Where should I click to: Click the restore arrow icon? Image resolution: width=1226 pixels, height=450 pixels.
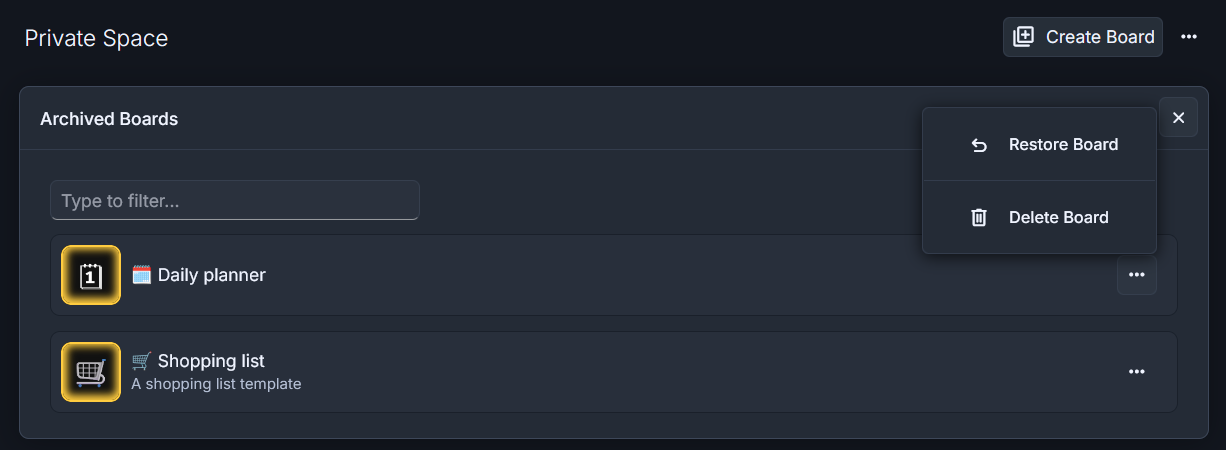click(979, 145)
